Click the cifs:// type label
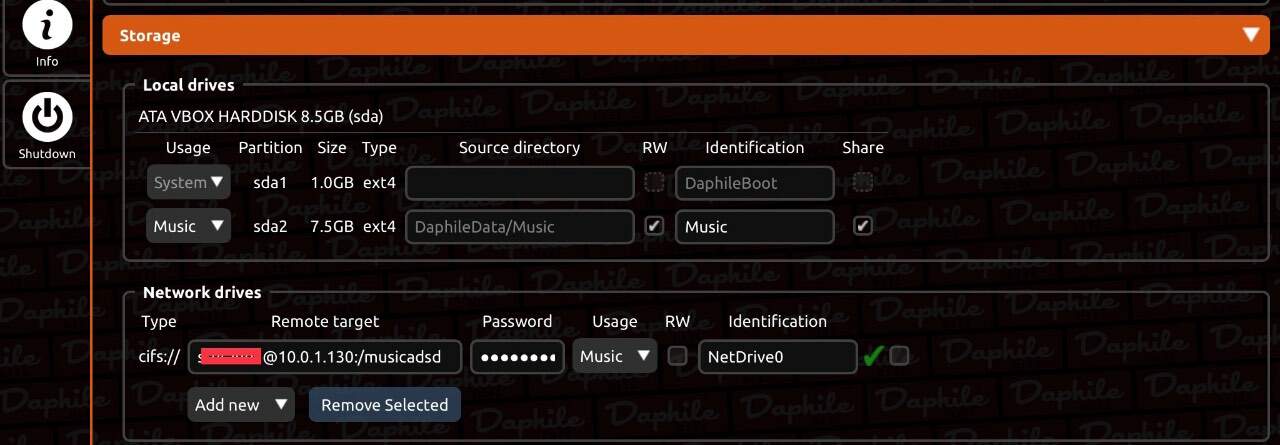The width and height of the screenshot is (1280, 445). point(159,356)
